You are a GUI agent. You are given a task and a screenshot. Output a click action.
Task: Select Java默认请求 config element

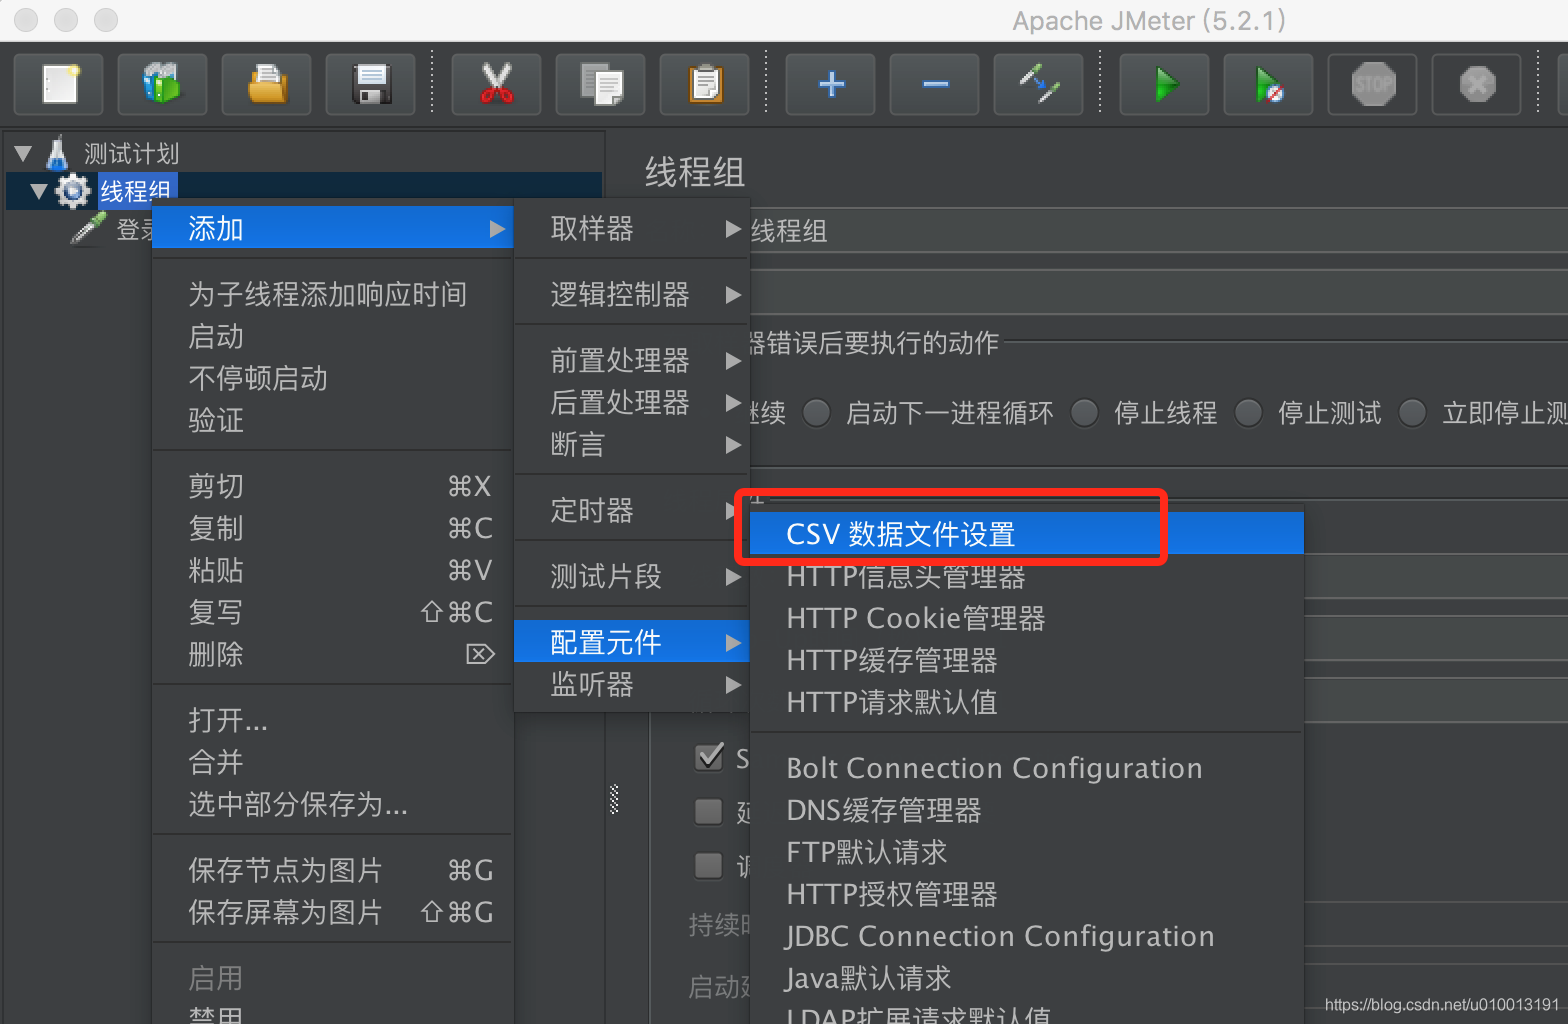pyautogui.click(x=1027, y=978)
